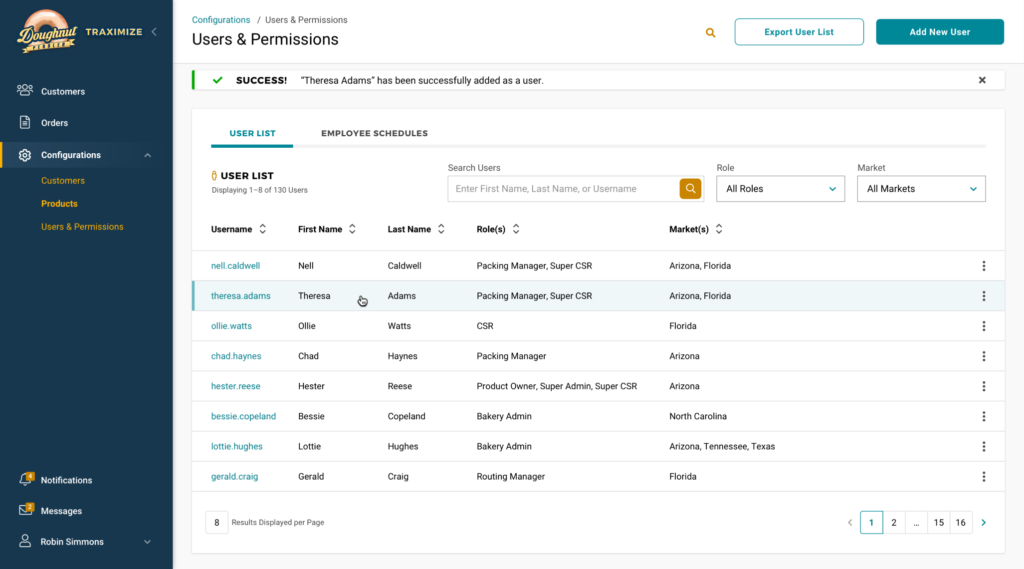The width and height of the screenshot is (1024, 569).
Task: Switch to Employee Schedules tab
Action: click(374, 133)
